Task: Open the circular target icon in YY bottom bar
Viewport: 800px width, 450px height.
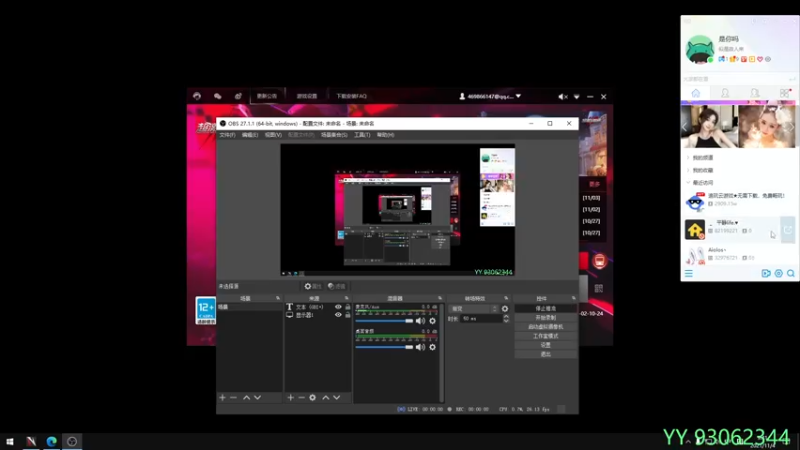Action: [x=779, y=273]
